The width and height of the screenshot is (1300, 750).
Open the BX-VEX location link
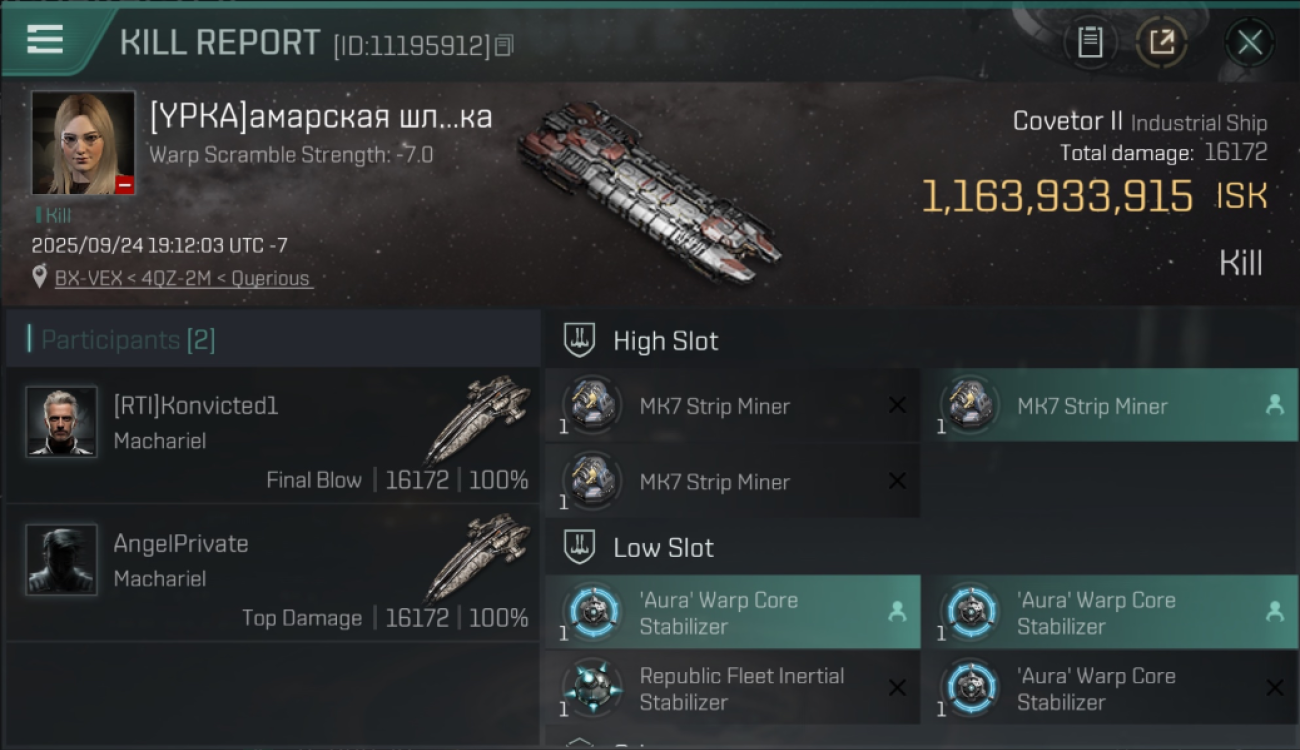(x=184, y=278)
